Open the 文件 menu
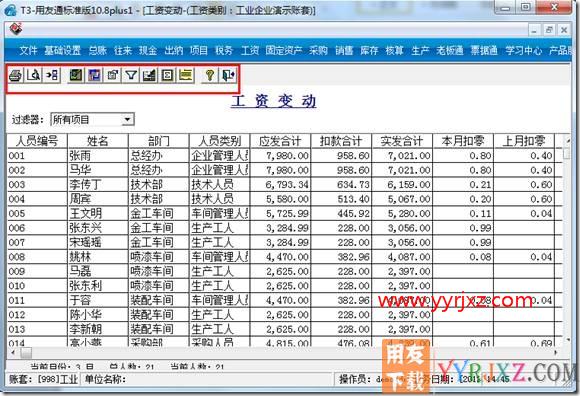The image size is (580, 396). pos(28,50)
